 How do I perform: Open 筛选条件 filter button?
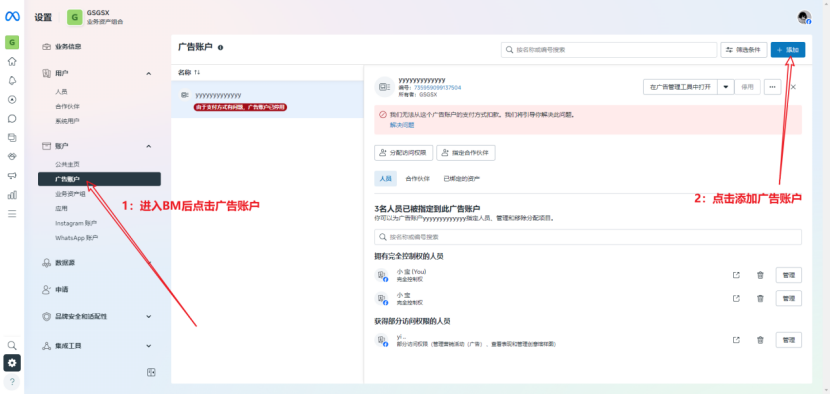744,50
